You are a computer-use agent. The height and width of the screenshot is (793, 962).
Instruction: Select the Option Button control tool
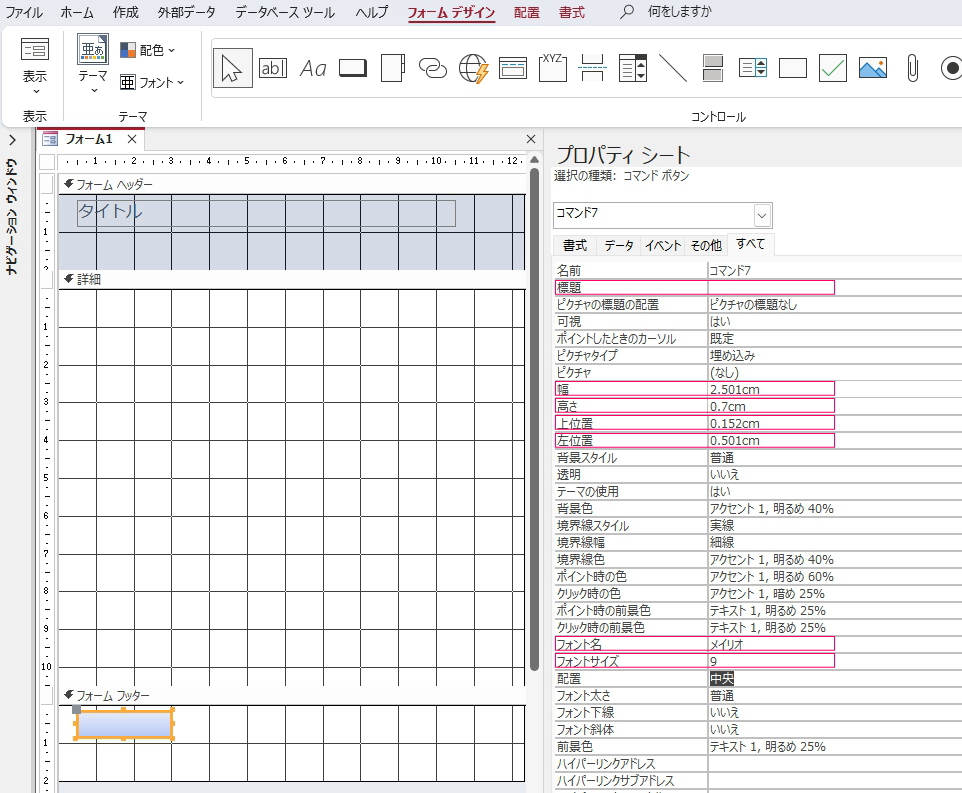(x=950, y=68)
